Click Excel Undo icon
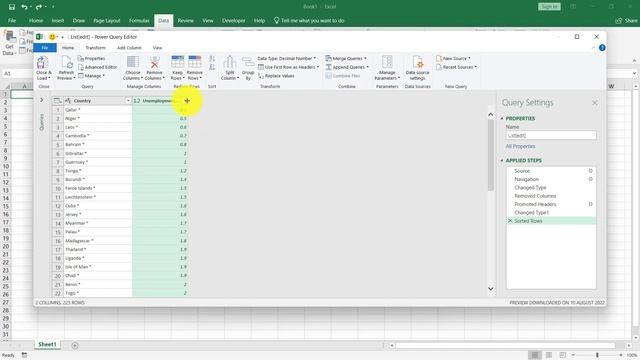640x360 pixels. 24,7
